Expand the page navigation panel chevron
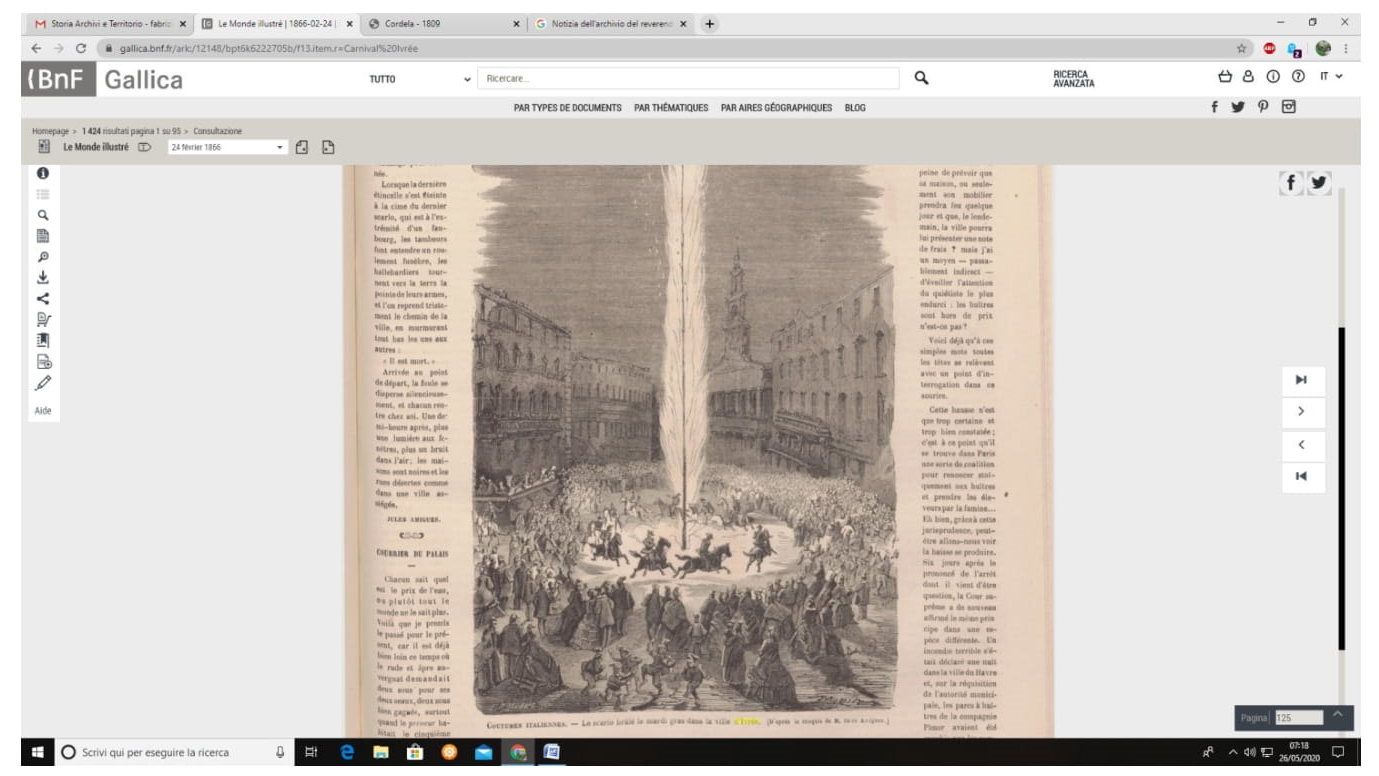Viewport: 1379px width, 776px height. pyautogui.click(x=1338, y=715)
